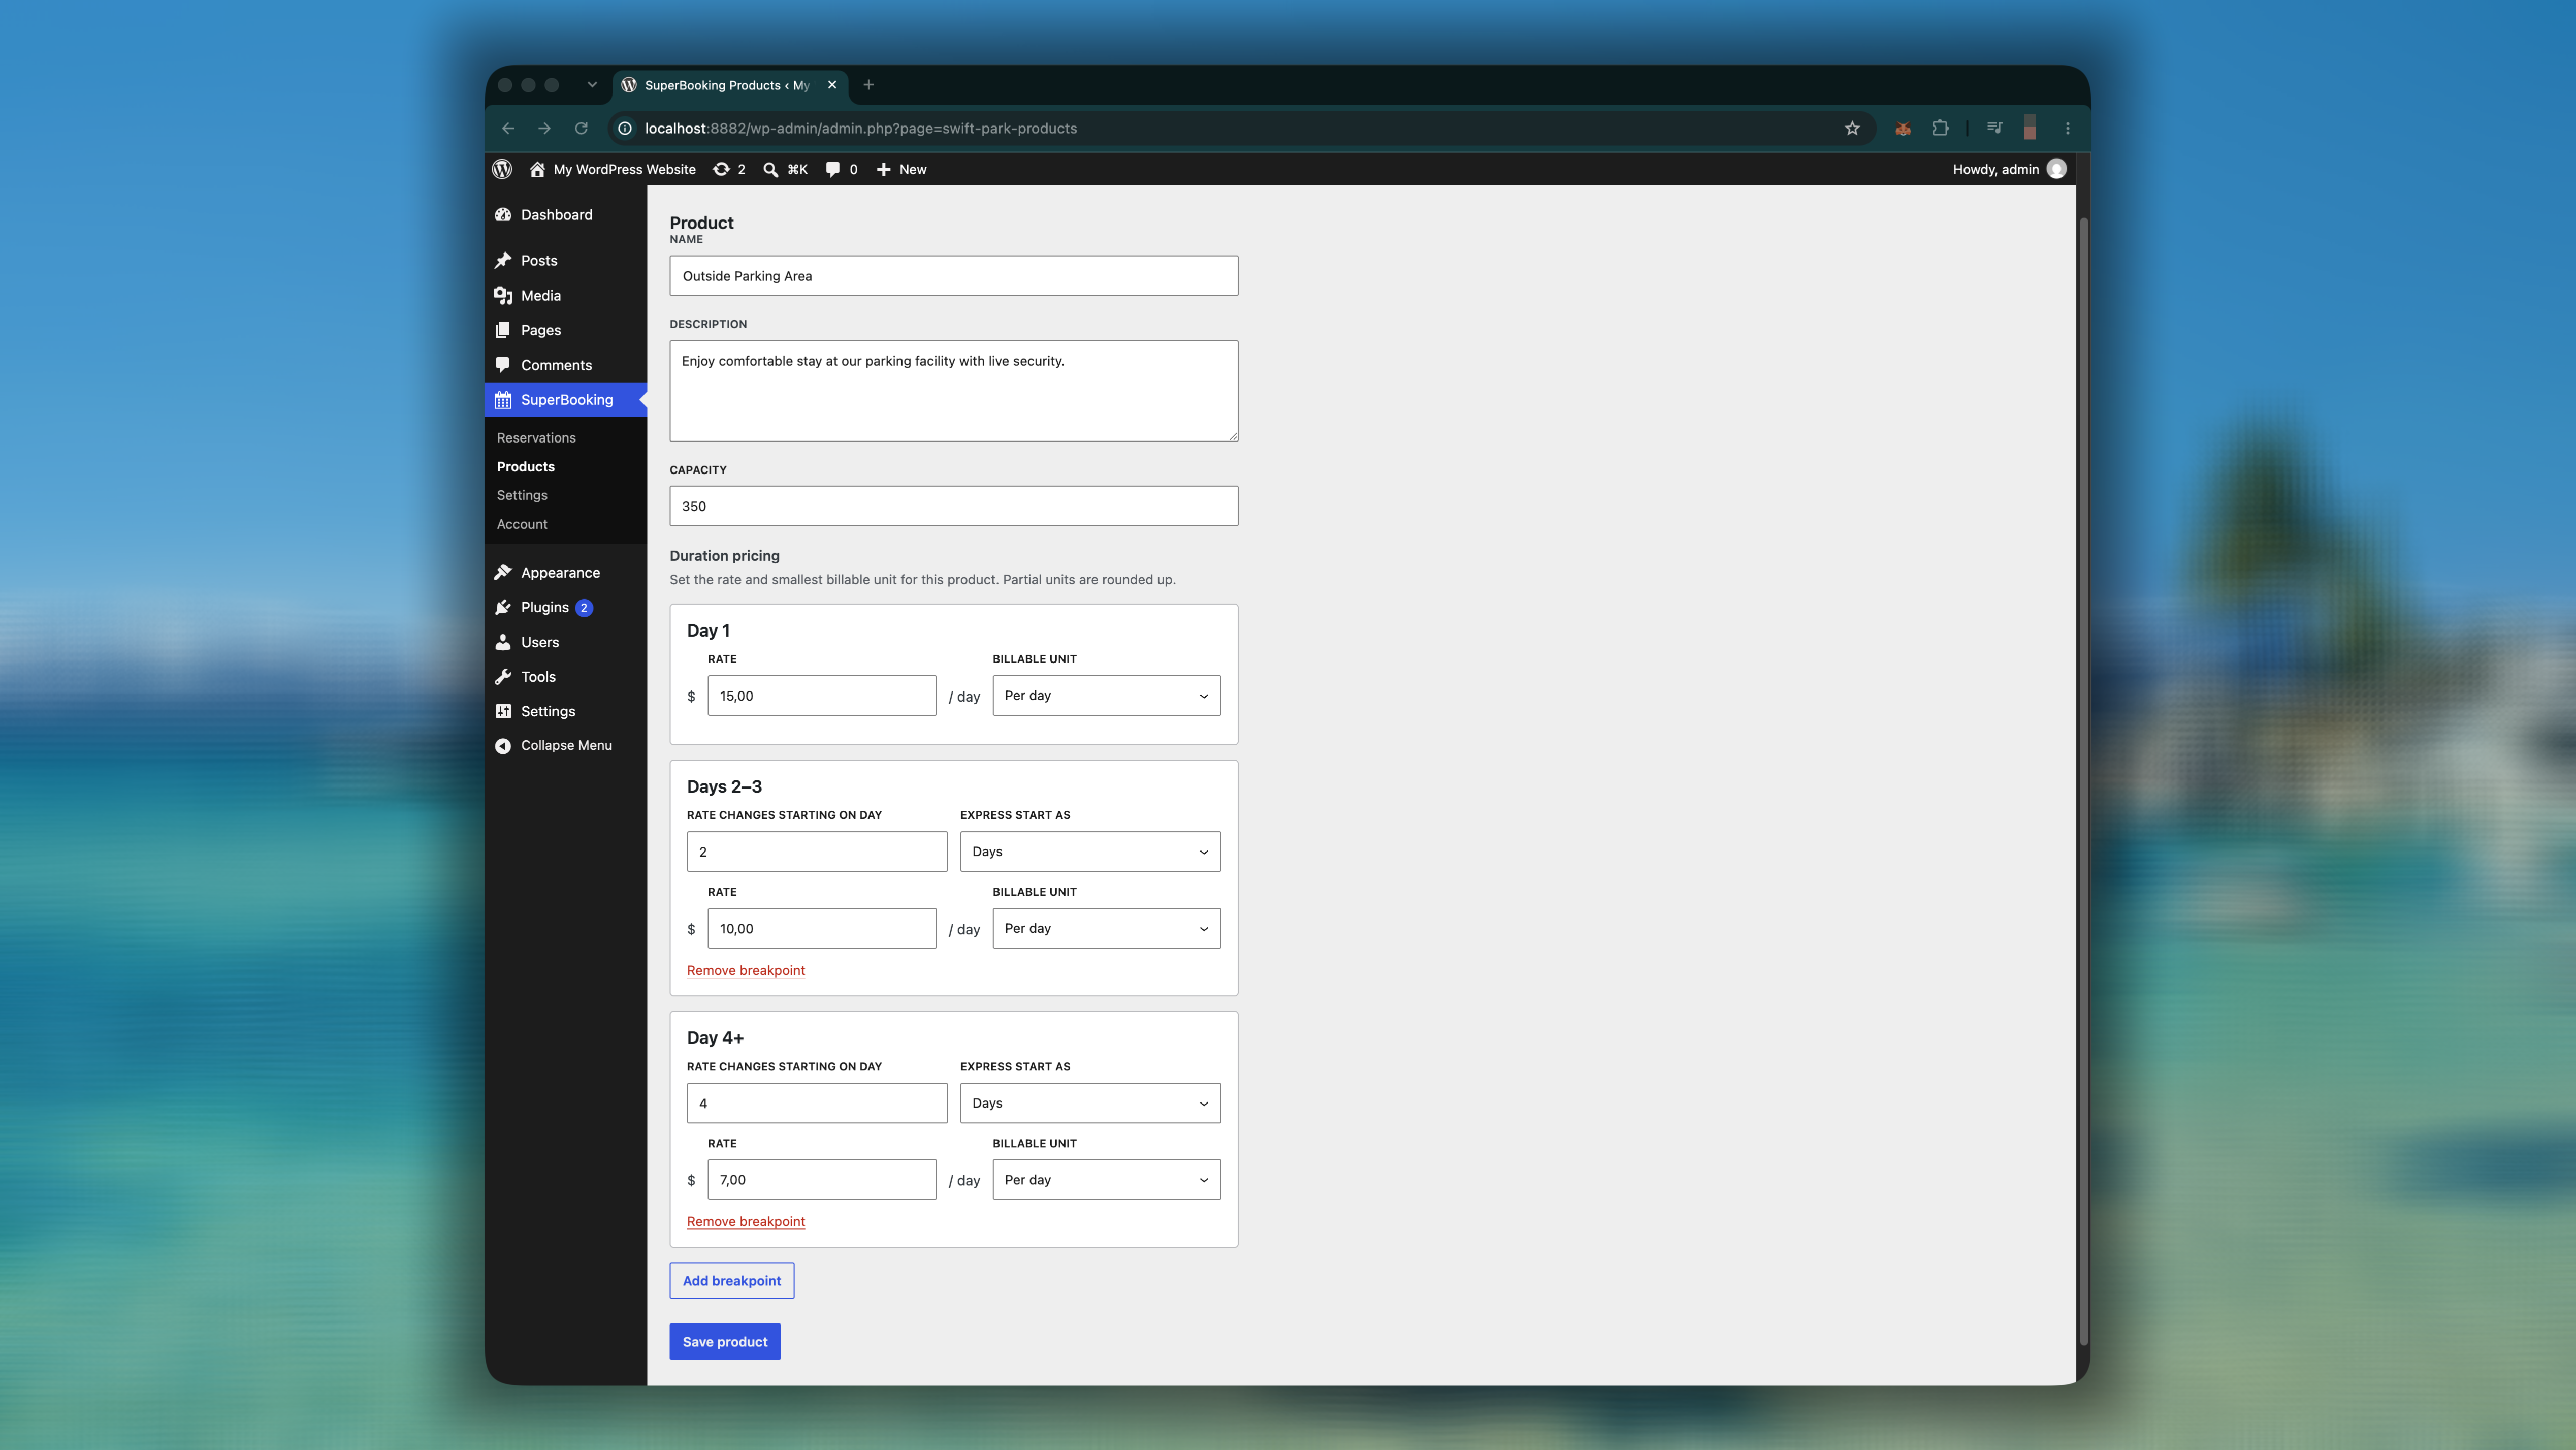The height and width of the screenshot is (1450, 2576).
Task: Open the comments bubble in admin bar
Action: click(841, 169)
